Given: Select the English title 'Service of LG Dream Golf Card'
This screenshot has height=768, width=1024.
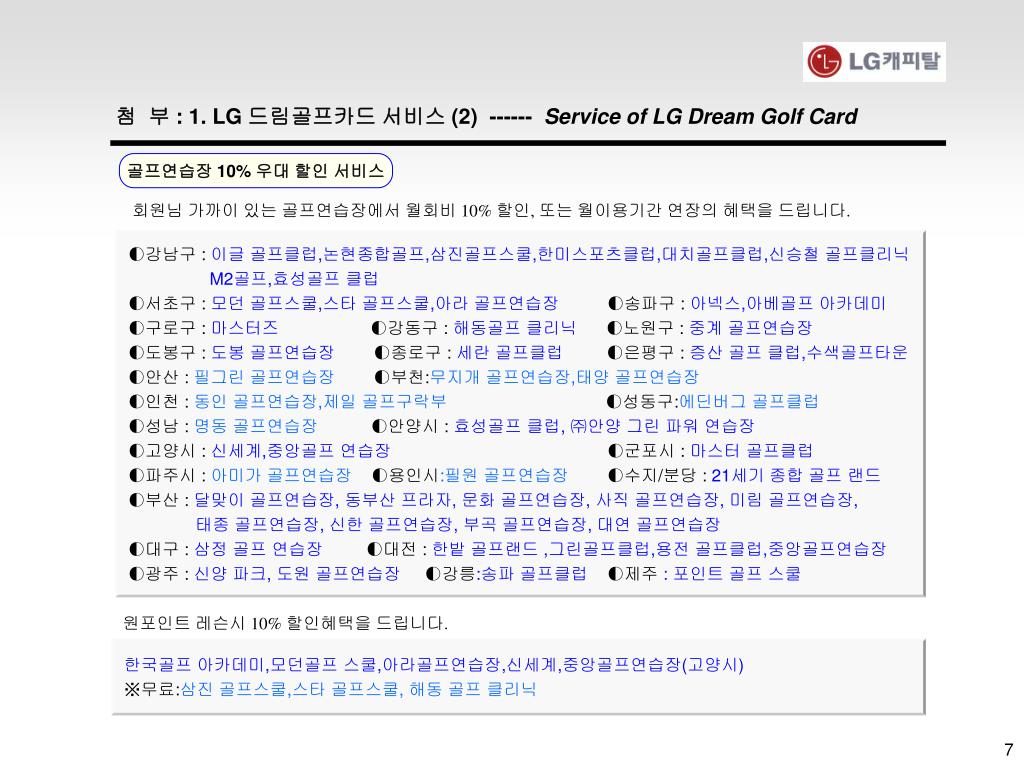Looking at the screenshot, I should tap(701, 116).
